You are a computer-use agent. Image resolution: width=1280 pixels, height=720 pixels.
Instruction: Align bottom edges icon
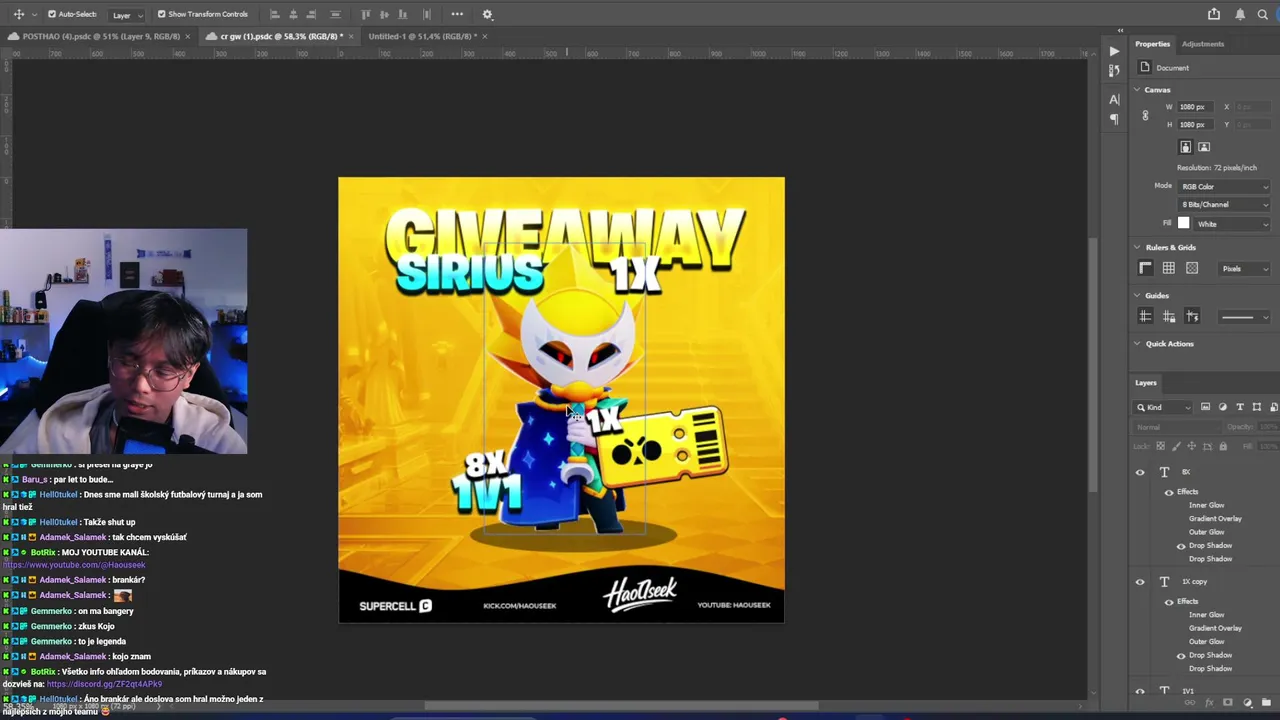tap(403, 14)
